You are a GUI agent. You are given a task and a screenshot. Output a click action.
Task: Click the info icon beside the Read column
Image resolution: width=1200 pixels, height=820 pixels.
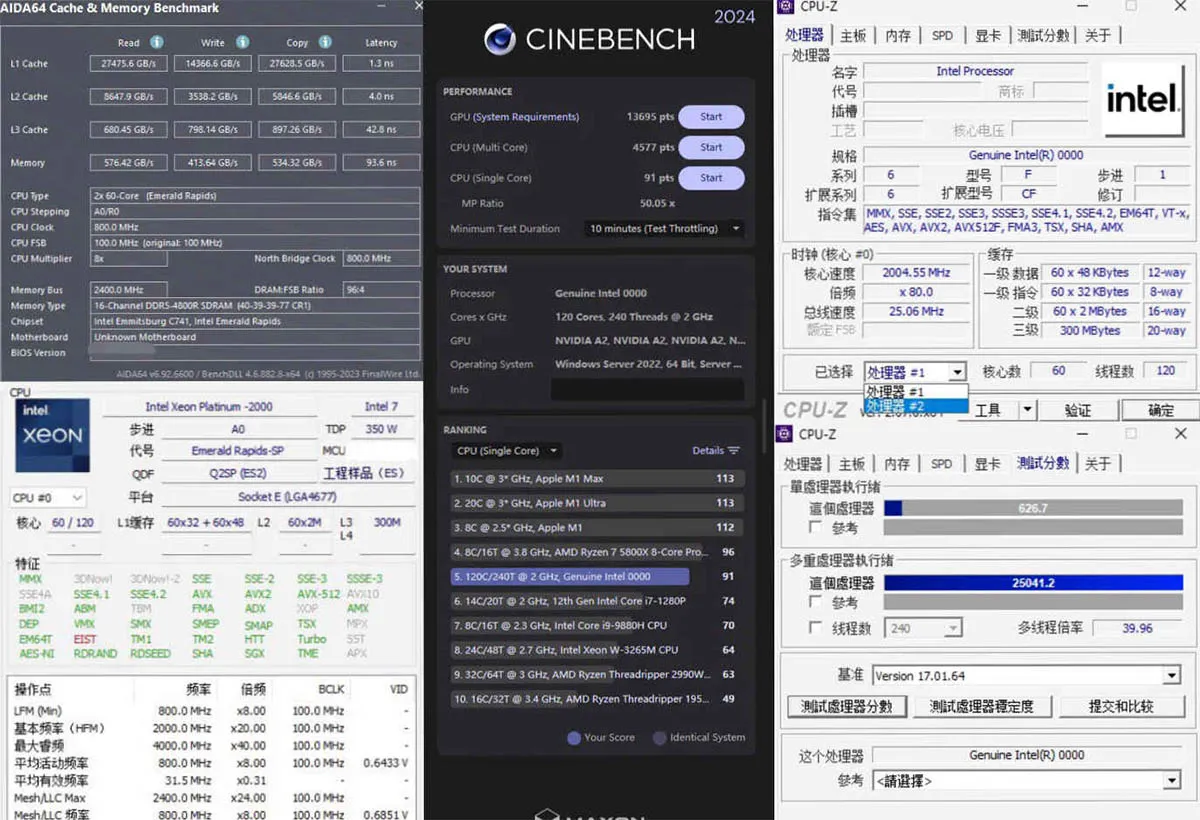click(156, 43)
